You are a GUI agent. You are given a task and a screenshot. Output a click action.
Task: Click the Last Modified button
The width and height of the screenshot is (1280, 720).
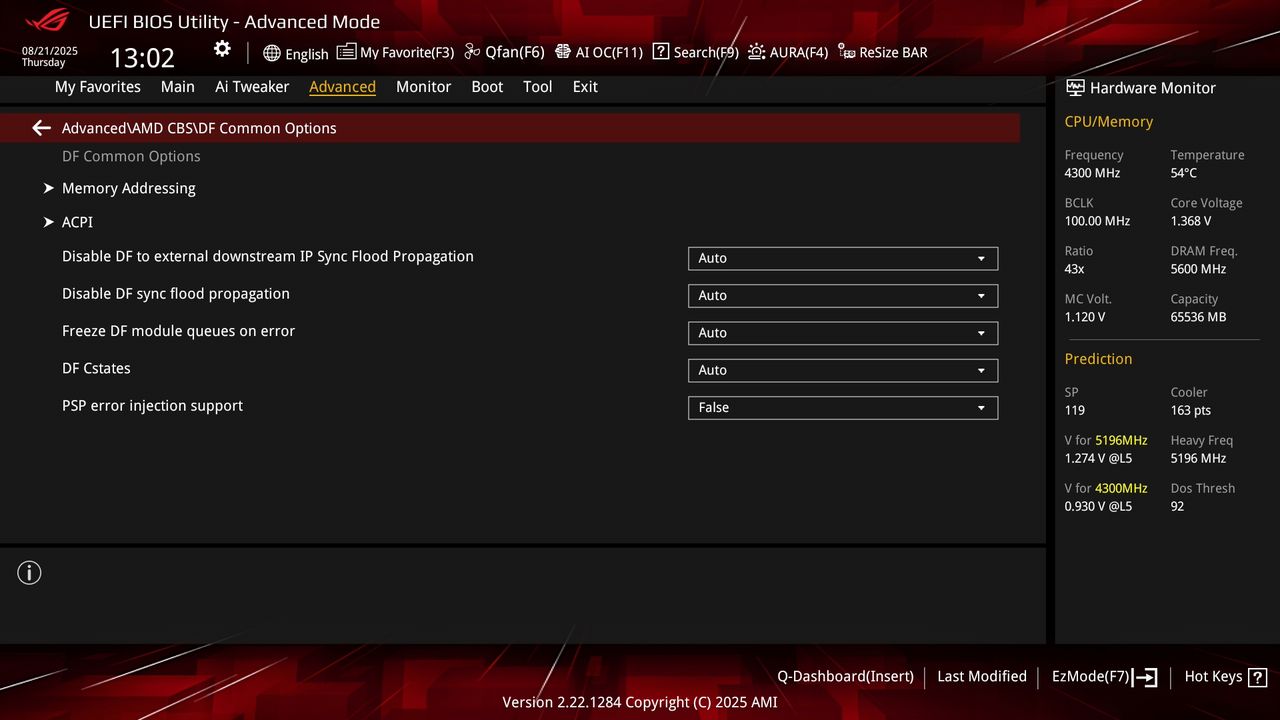(981, 677)
